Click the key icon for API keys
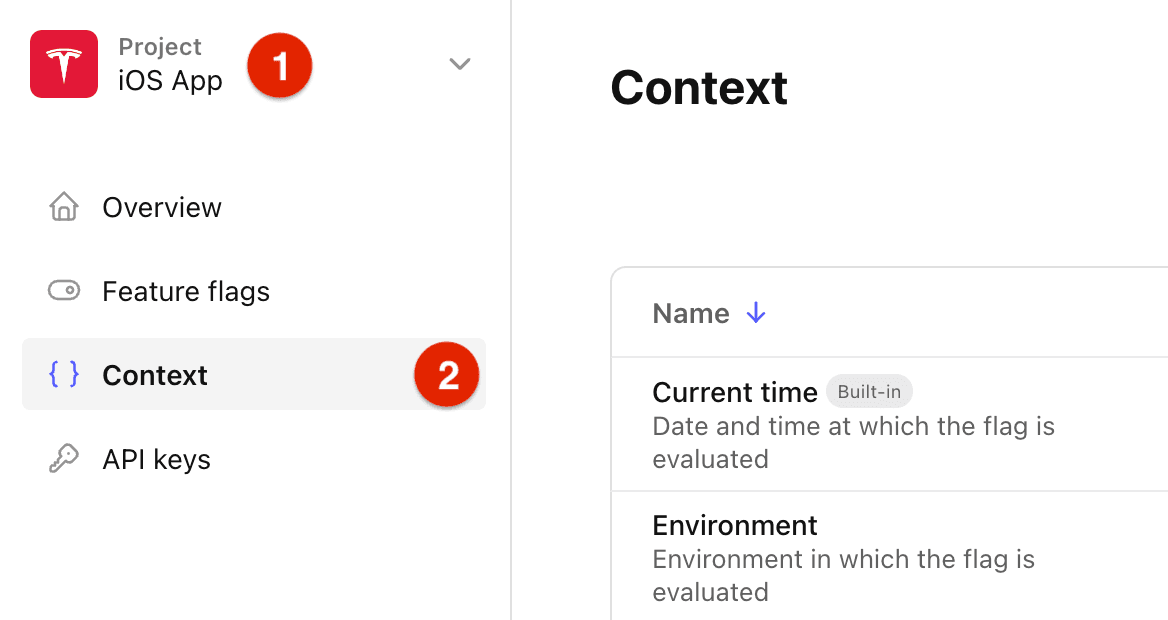 (x=64, y=459)
